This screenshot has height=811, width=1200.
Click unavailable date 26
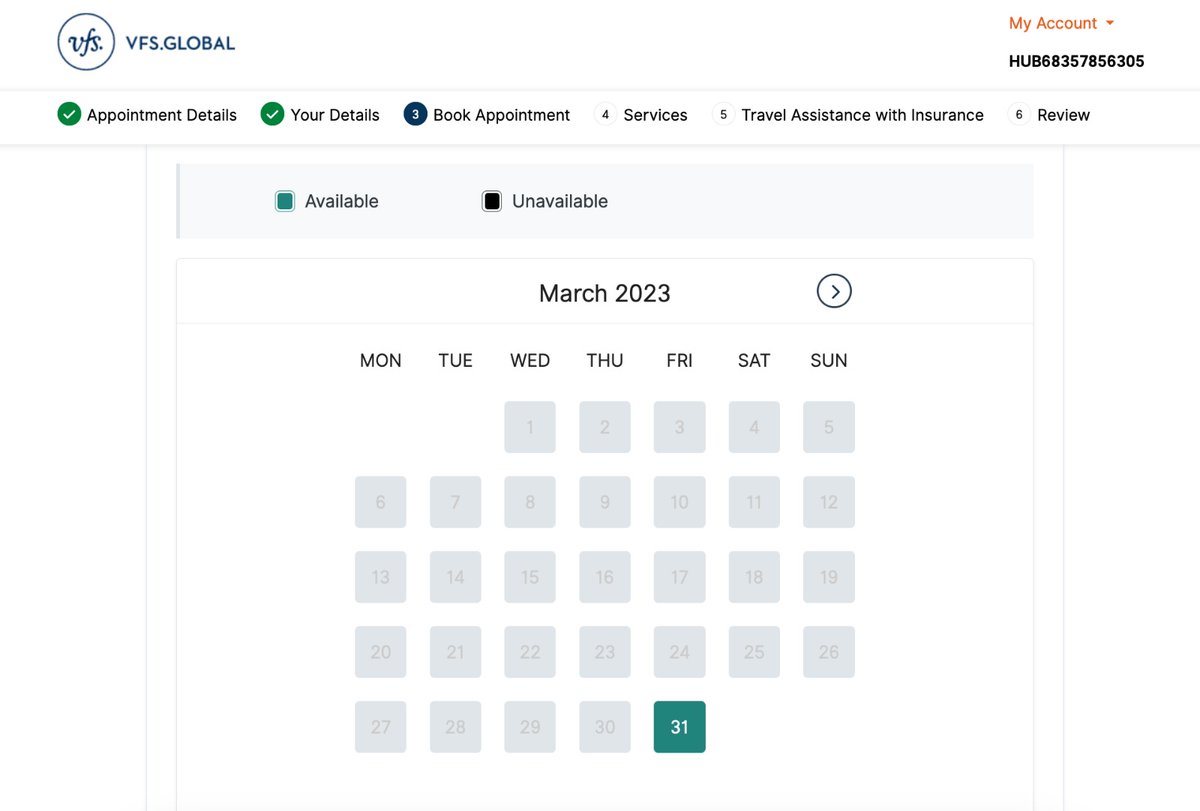point(829,652)
